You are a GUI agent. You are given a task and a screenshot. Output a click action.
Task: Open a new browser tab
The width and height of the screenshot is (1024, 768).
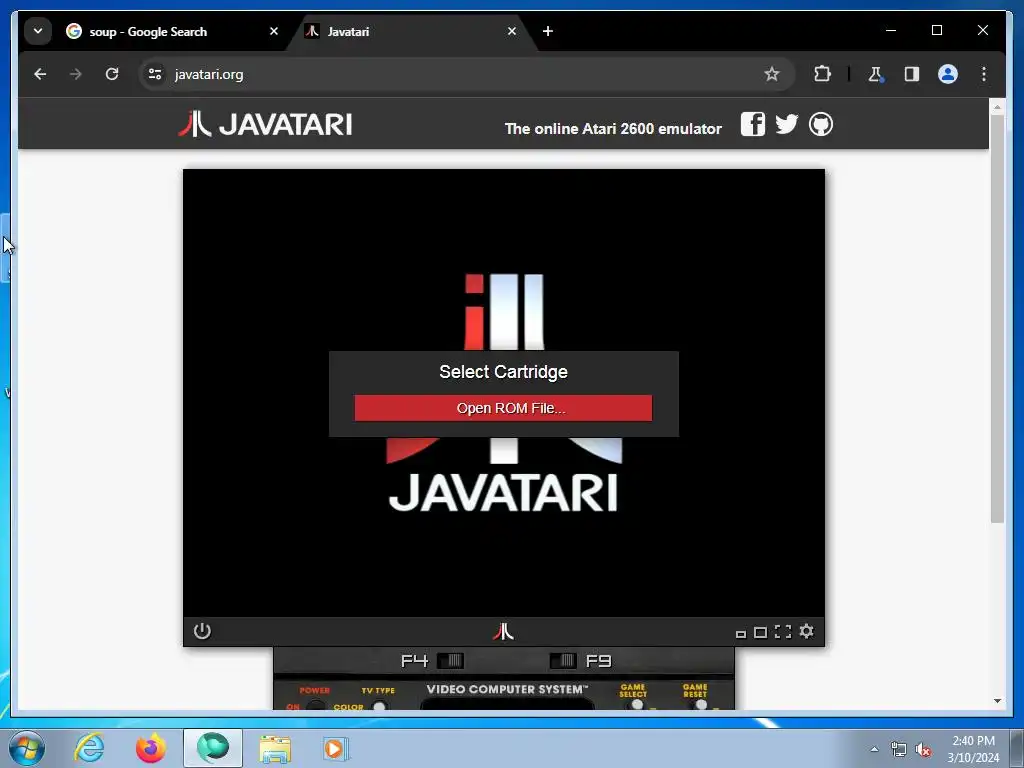pyautogui.click(x=548, y=31)
